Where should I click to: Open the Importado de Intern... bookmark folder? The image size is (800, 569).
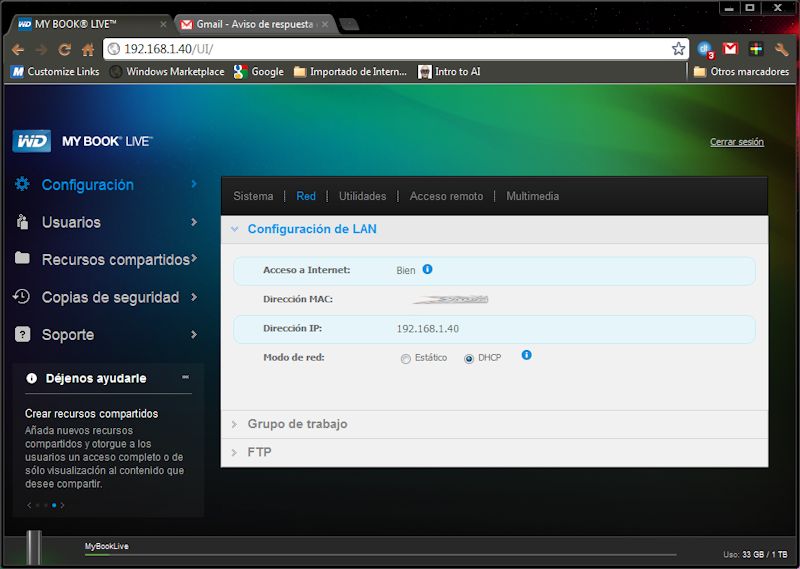[x=351, y=71]
